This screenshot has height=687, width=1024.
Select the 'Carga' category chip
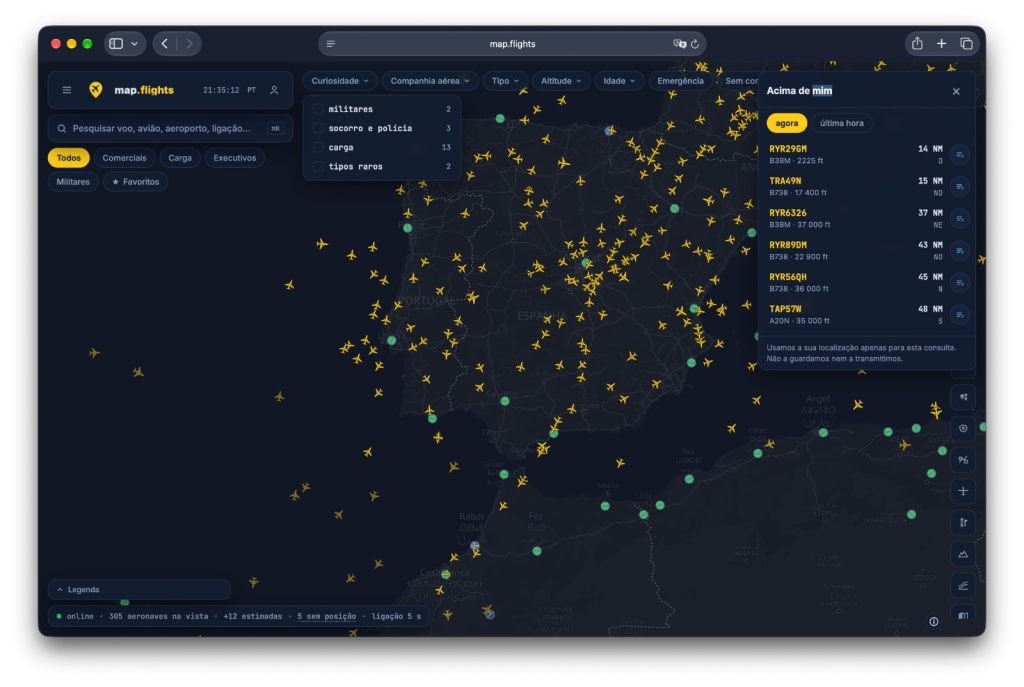(180, 158)
